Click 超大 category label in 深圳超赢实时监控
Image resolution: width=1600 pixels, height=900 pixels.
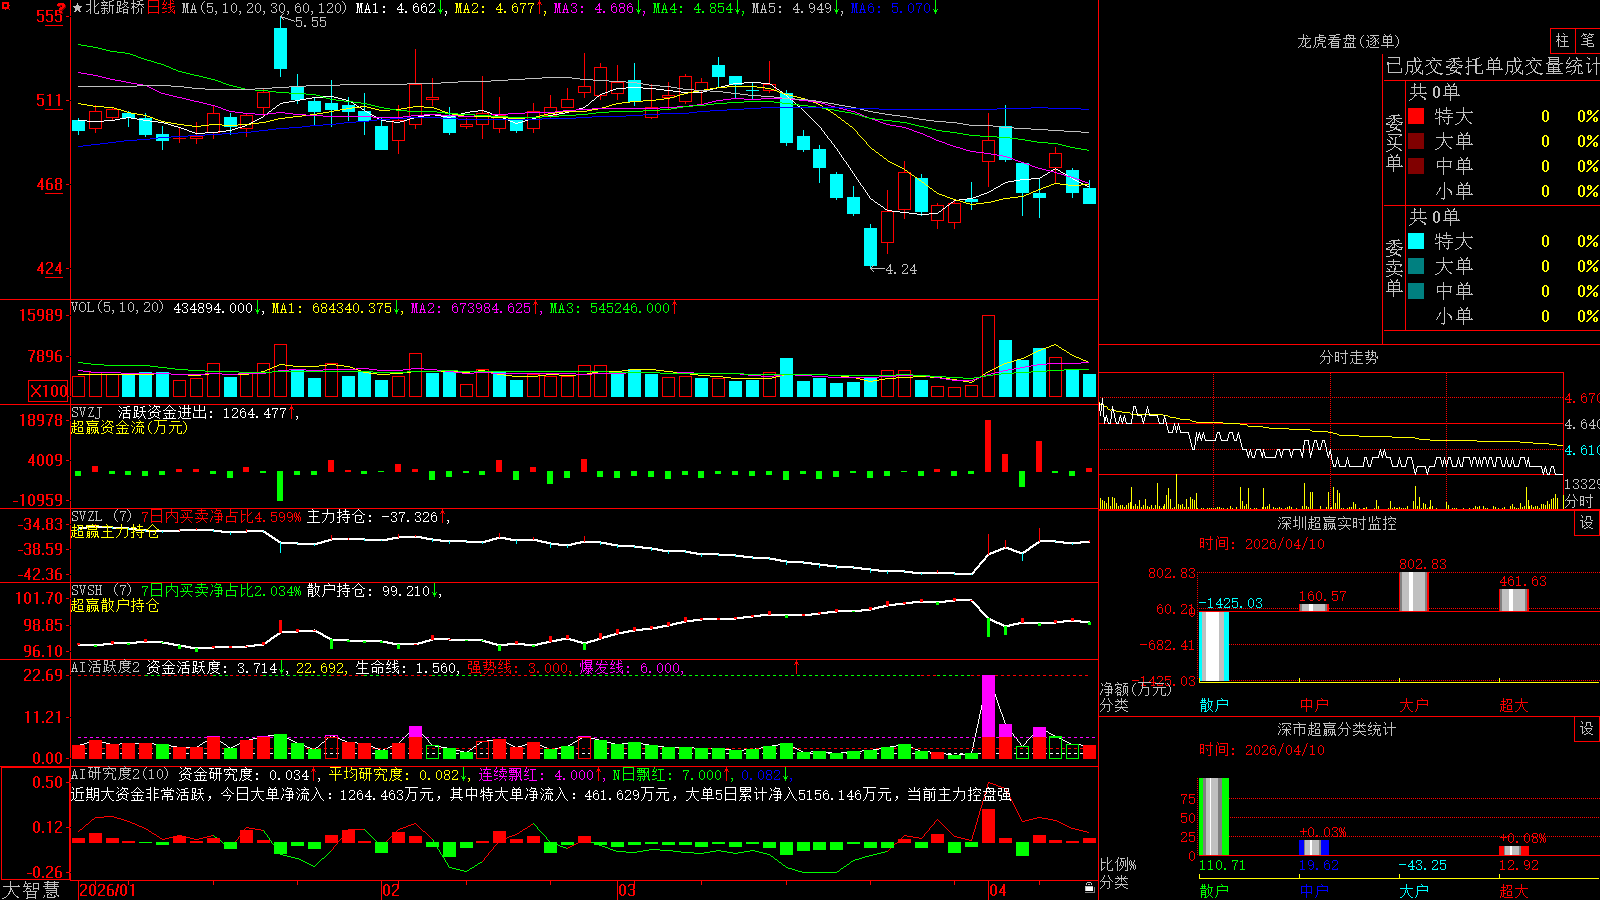(1514, 705)
